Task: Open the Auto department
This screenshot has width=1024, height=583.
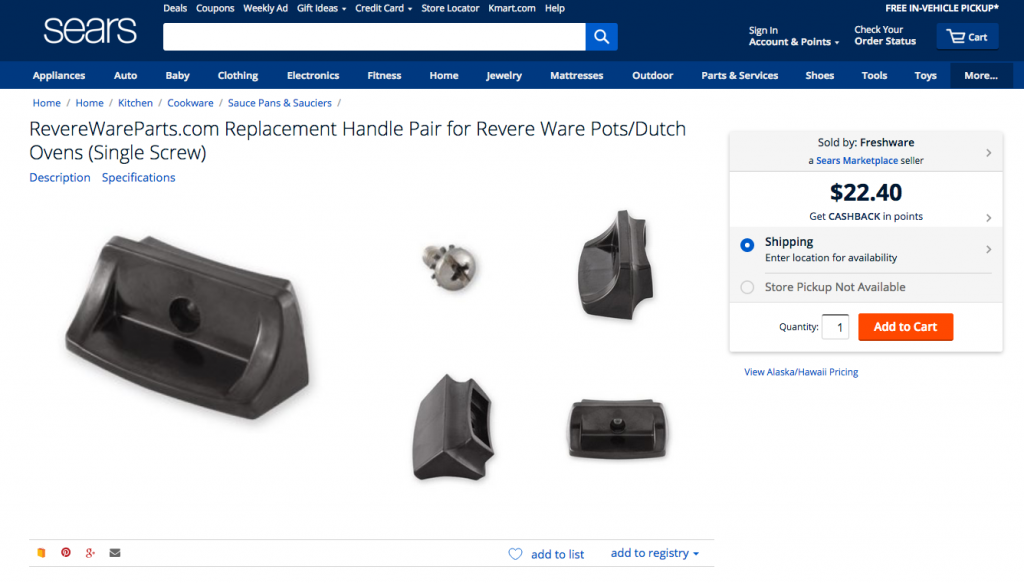Action: [x=125, y=76]
